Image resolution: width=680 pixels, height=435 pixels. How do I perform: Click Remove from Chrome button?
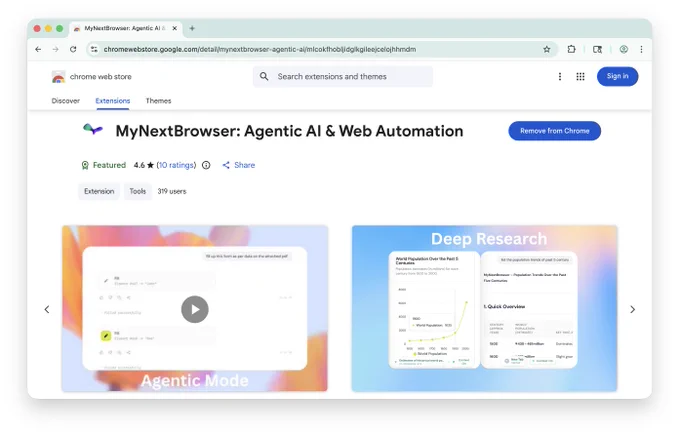pos(555,131)
